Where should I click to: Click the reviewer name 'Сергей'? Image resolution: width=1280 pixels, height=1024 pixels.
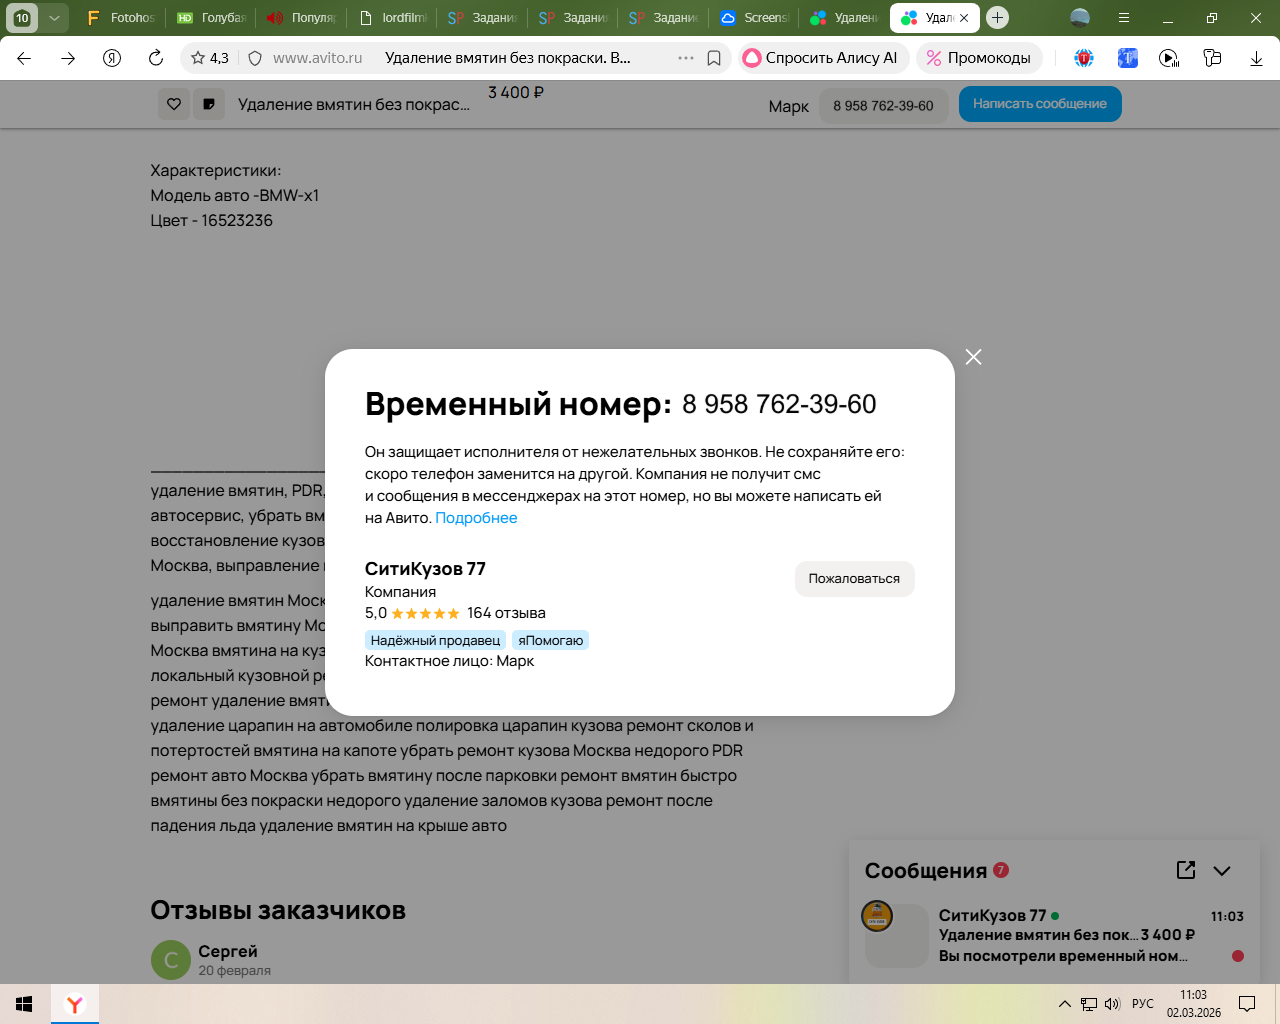pyautogui.click(x=228, y=951)
